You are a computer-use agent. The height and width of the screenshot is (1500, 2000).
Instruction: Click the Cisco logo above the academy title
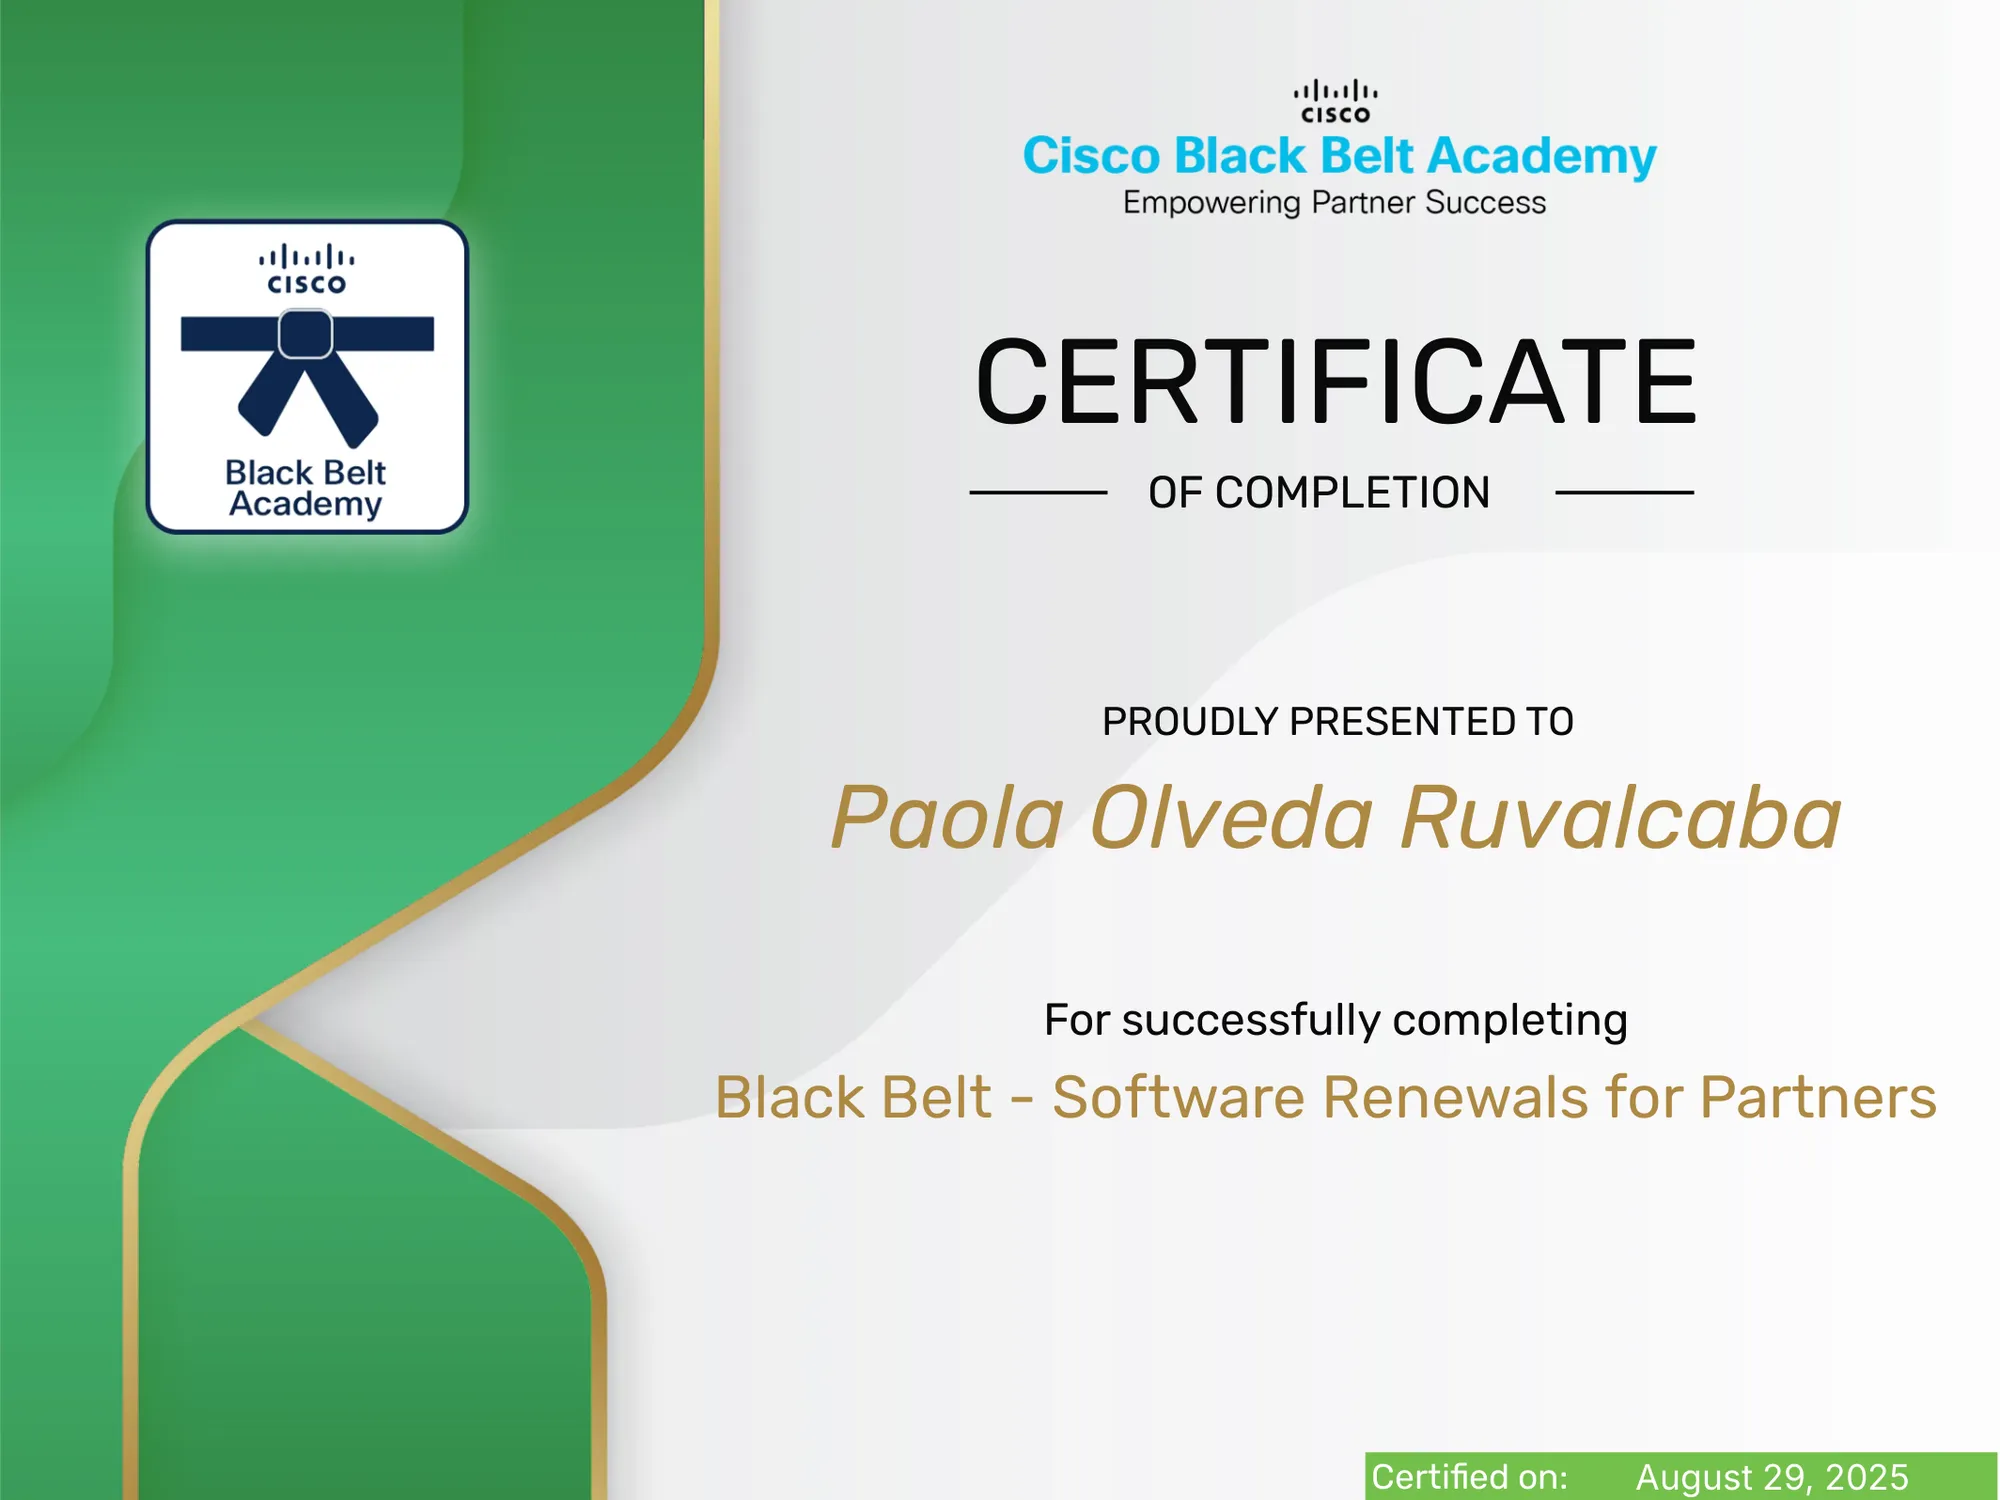1335,102
